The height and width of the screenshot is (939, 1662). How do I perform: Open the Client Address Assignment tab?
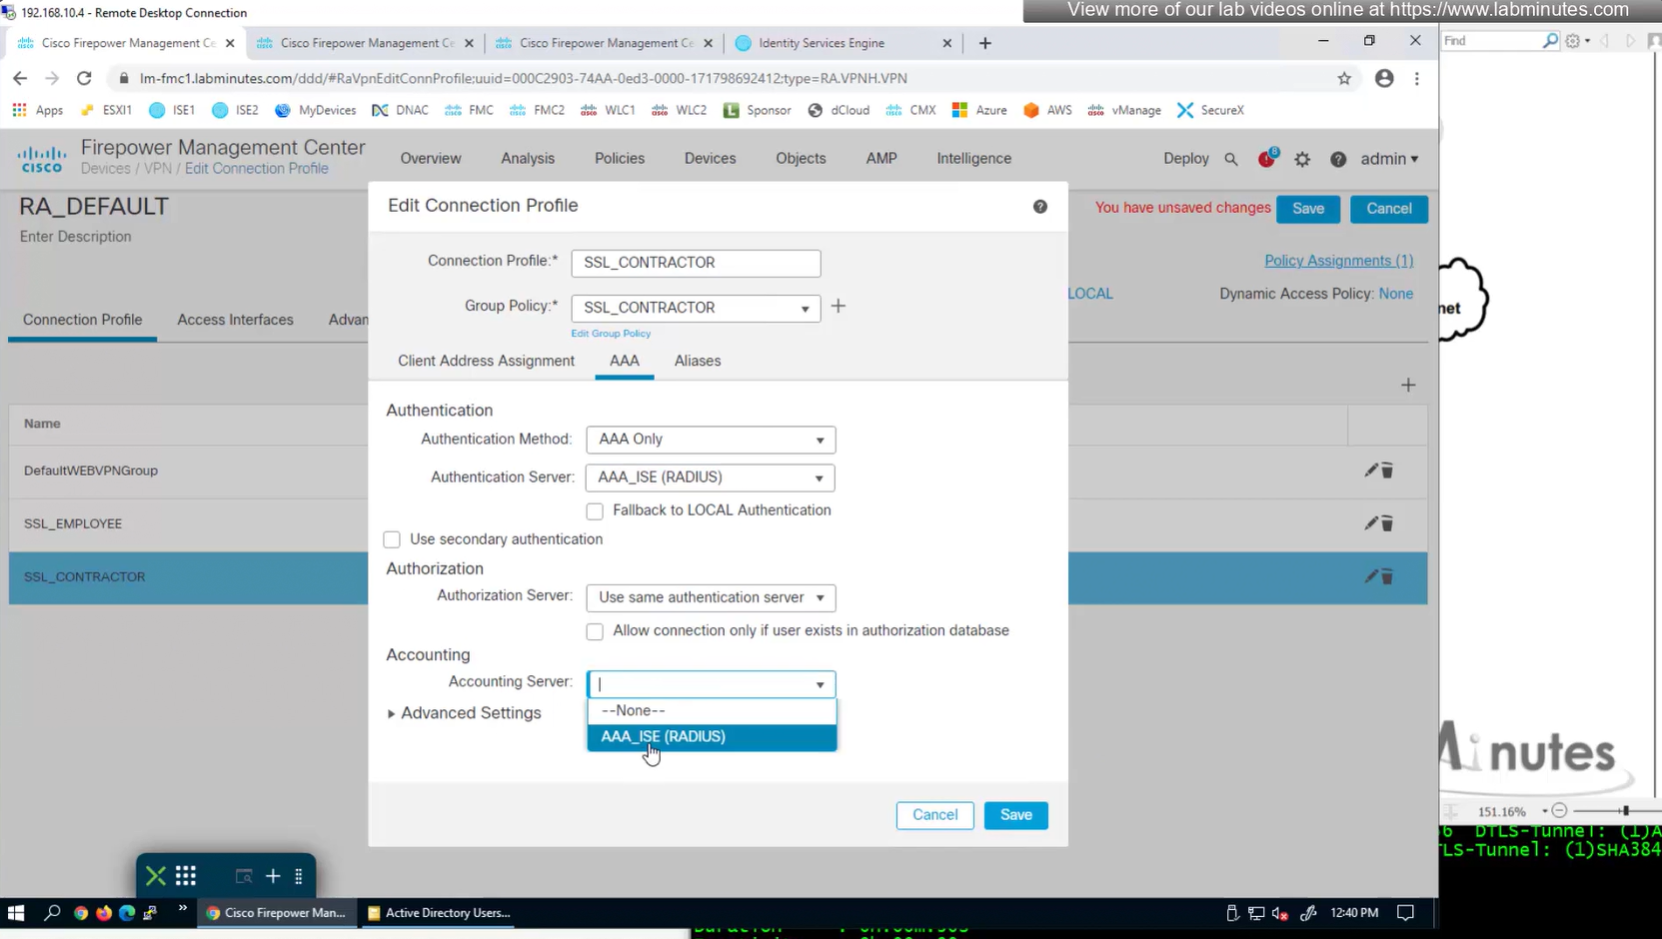pyautogui.click(x=486, y=361)
